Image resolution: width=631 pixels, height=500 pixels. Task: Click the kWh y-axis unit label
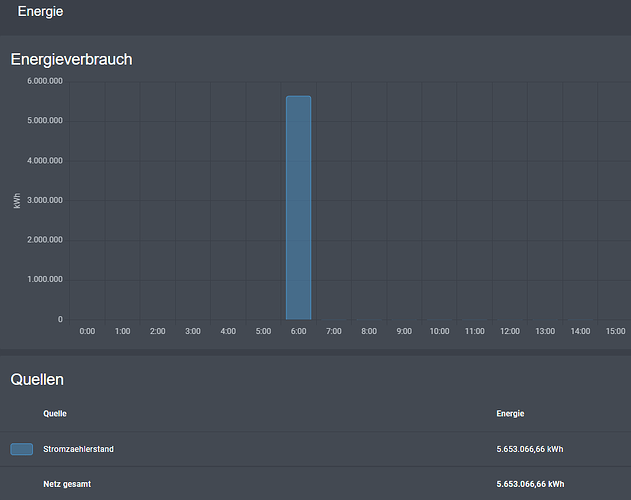pos(17,201)
